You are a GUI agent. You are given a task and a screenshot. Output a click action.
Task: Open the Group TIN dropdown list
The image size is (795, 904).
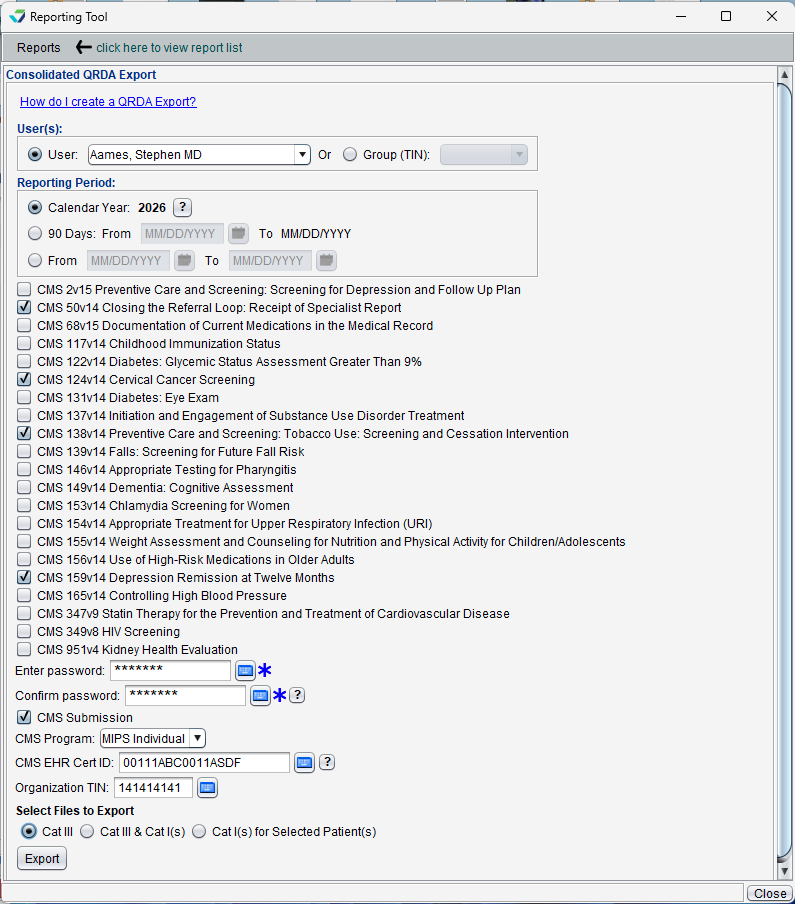(518, 154)
